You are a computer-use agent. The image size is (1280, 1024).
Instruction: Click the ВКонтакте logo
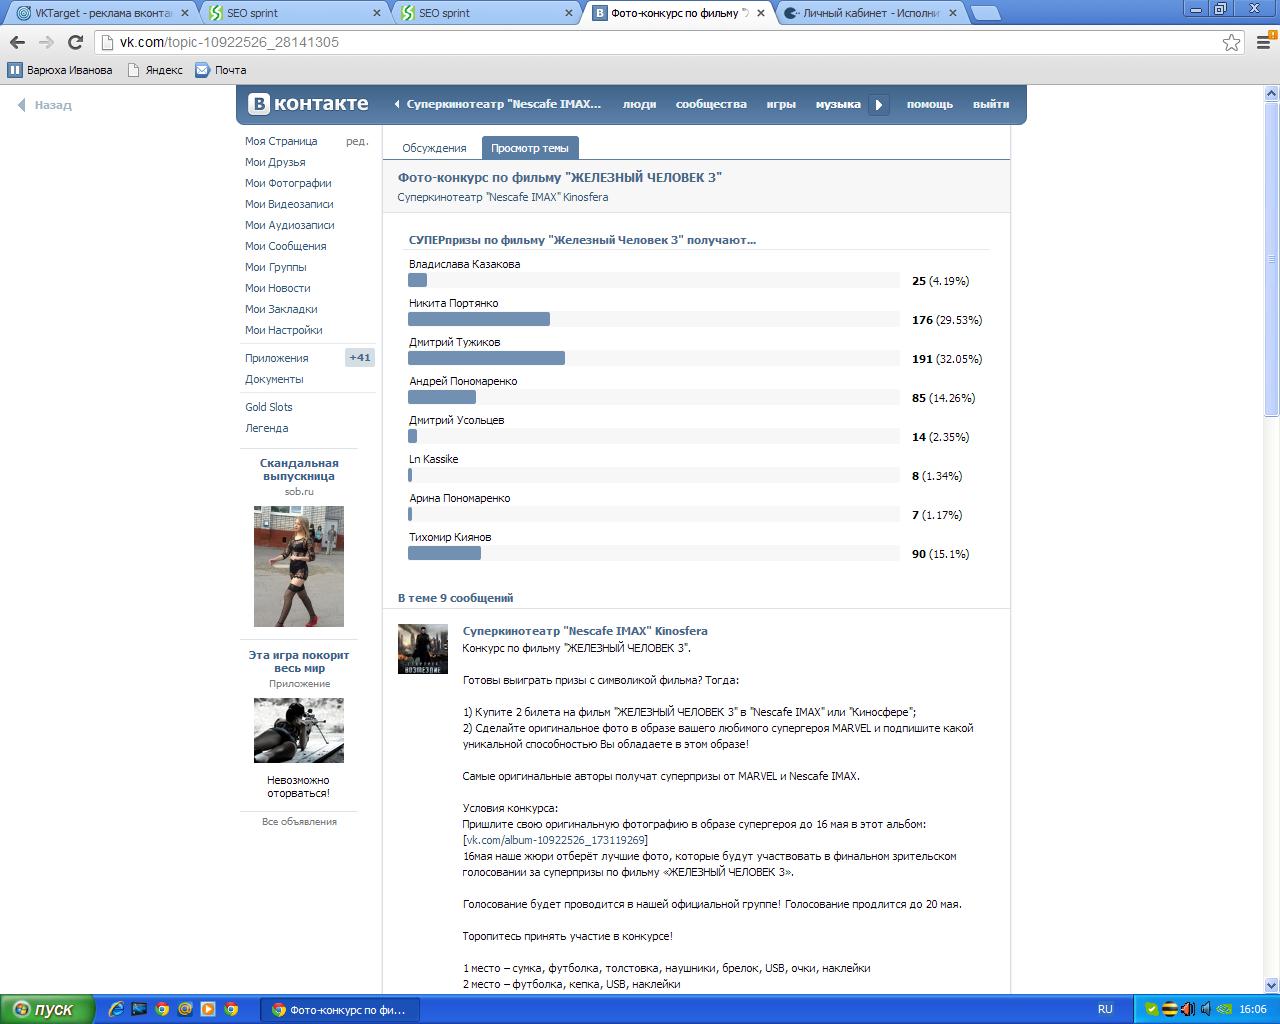[x=309, y=104]
